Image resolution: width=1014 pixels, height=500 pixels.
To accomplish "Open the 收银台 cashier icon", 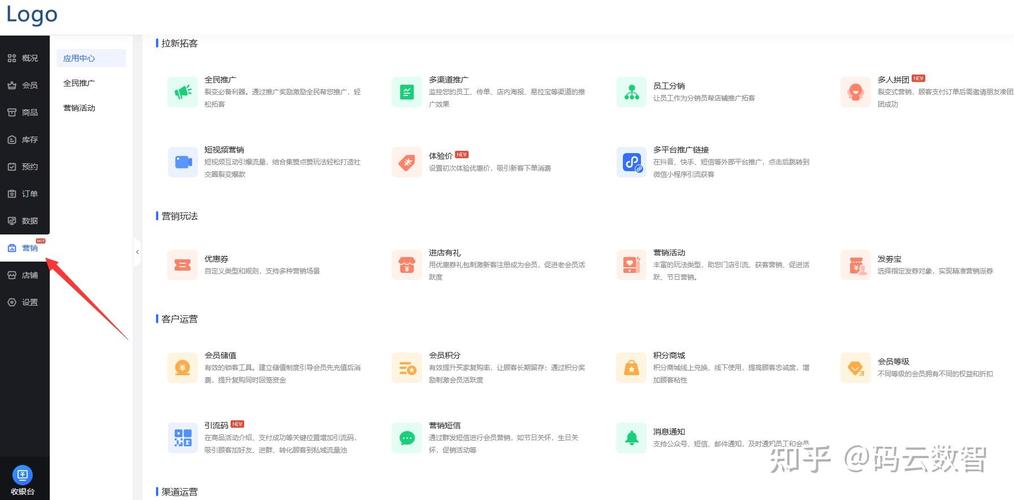I will point(22,476).
